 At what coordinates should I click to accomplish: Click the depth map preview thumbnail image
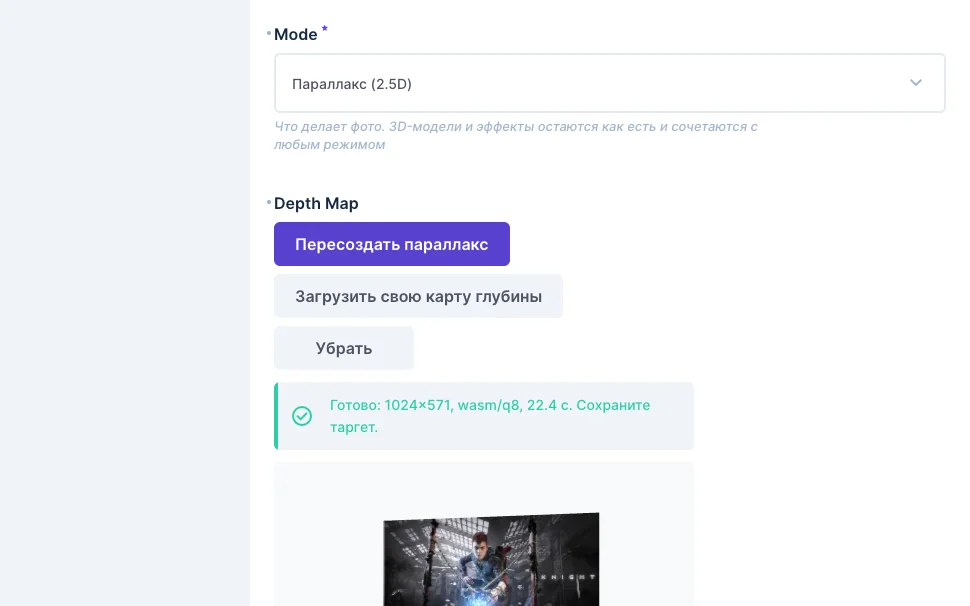coord(491,559)
